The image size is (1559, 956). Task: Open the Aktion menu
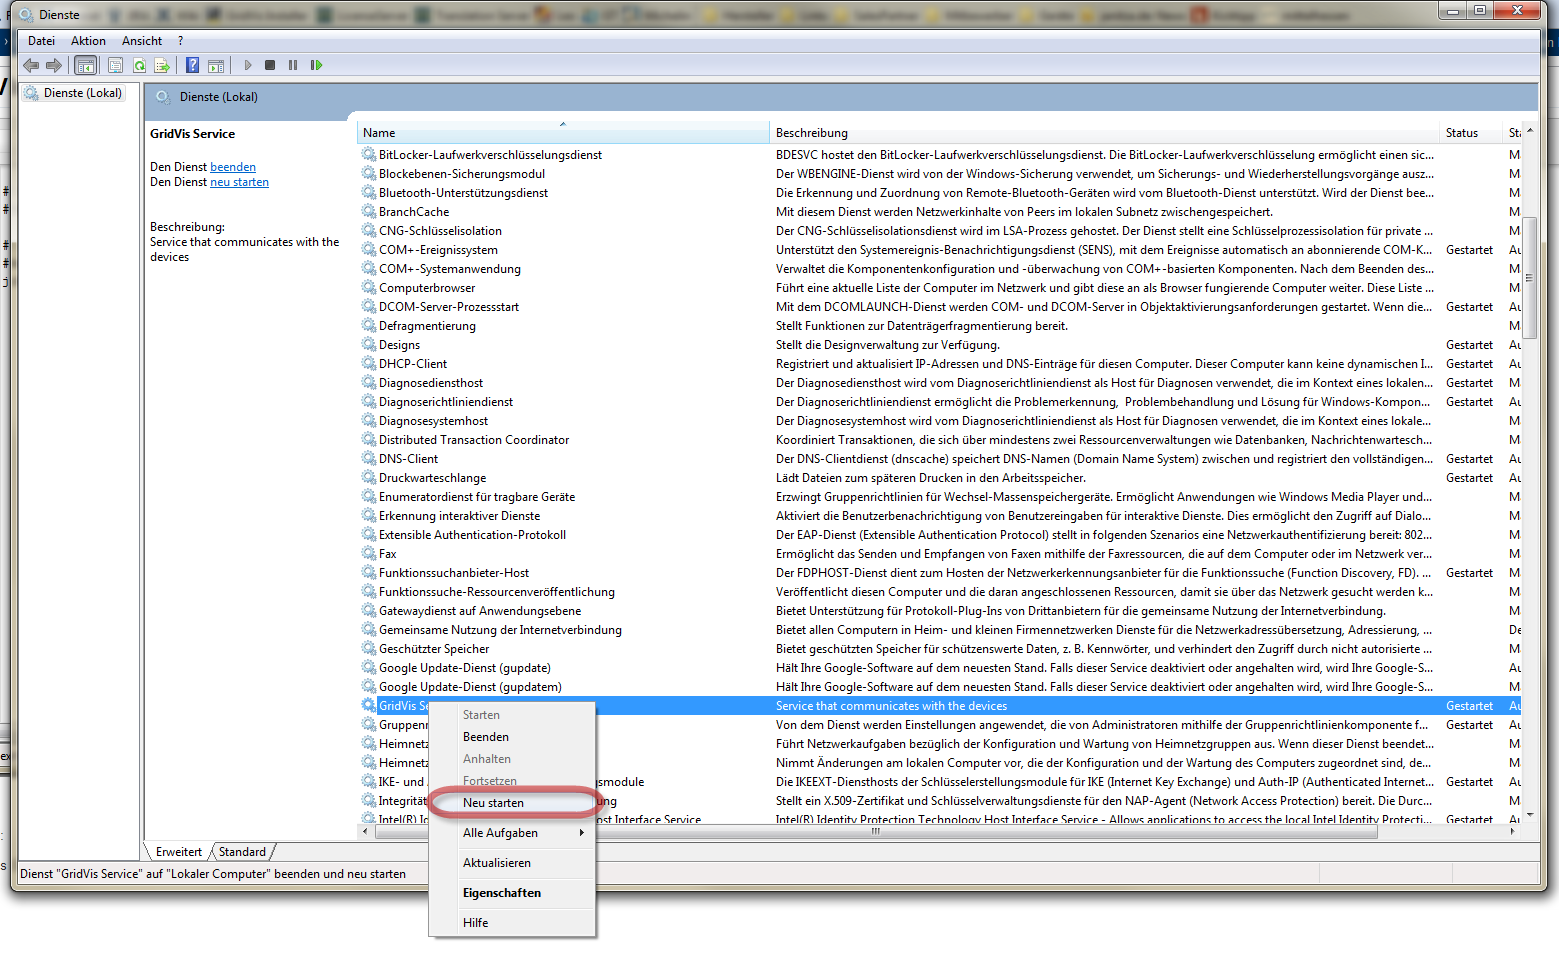[x=88, y=41]
